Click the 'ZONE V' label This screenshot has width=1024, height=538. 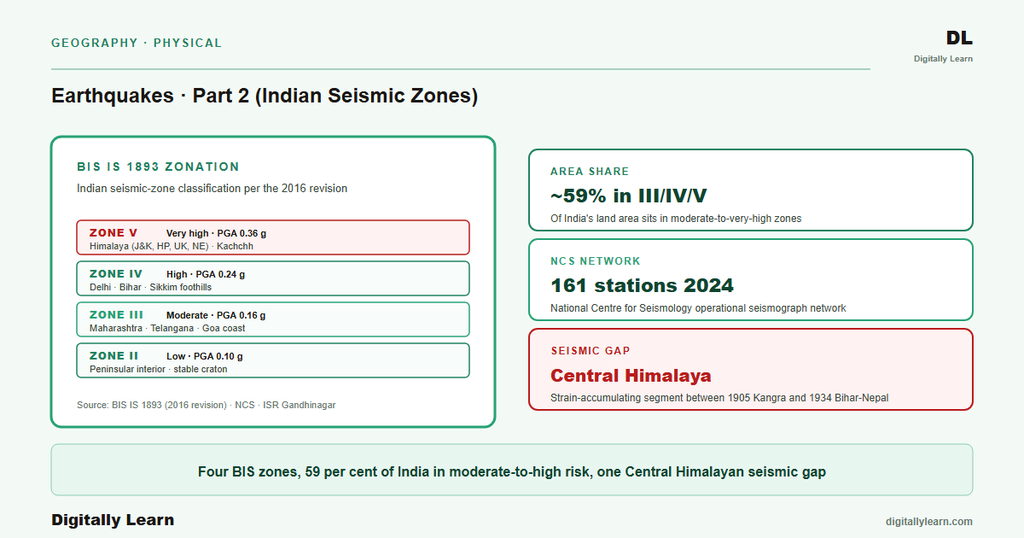114,232
